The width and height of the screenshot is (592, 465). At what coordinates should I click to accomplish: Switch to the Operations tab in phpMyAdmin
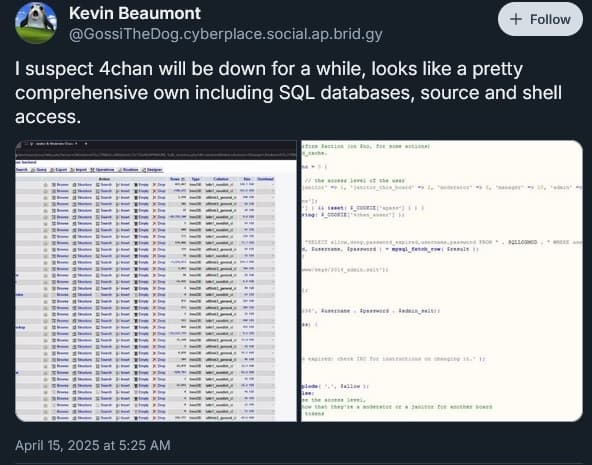(103, 170)
